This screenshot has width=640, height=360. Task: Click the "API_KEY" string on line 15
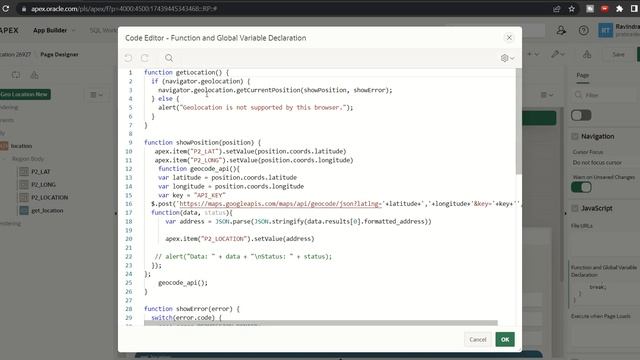(209, 195)
